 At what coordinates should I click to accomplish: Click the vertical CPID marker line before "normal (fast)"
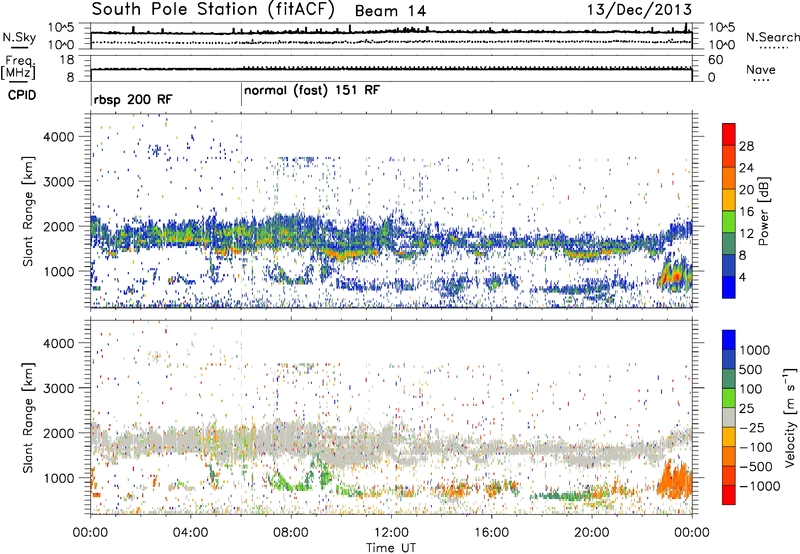click(x=241, y=95)
